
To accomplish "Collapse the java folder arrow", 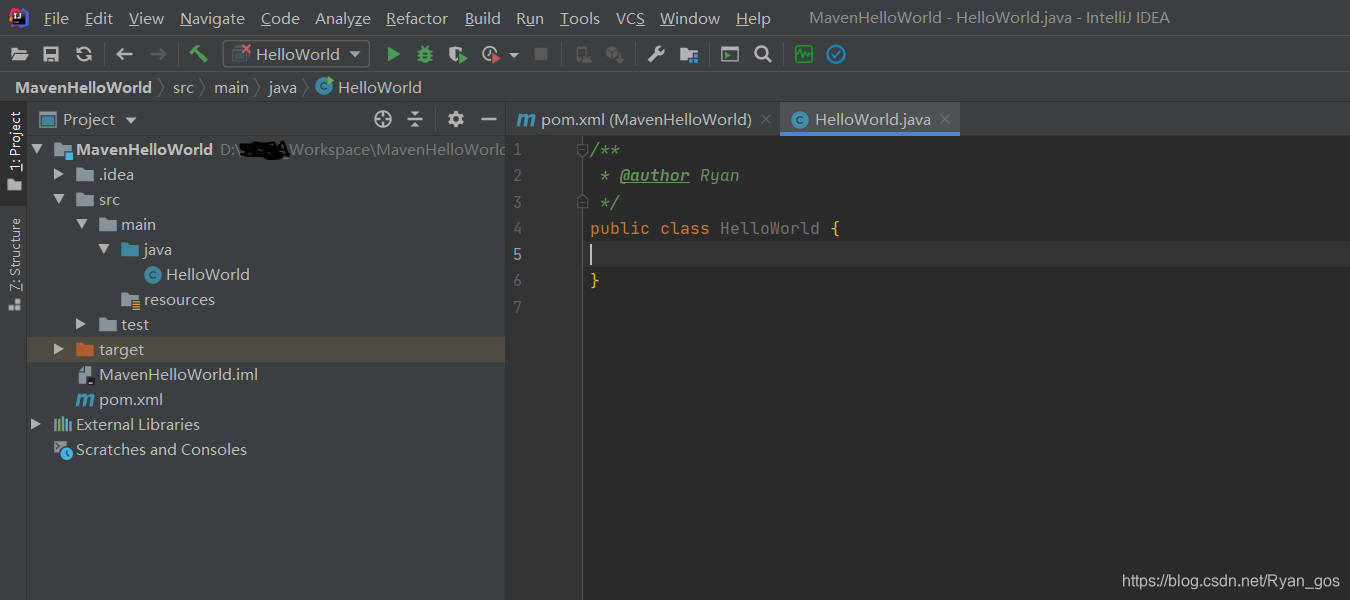I will 104,249.
